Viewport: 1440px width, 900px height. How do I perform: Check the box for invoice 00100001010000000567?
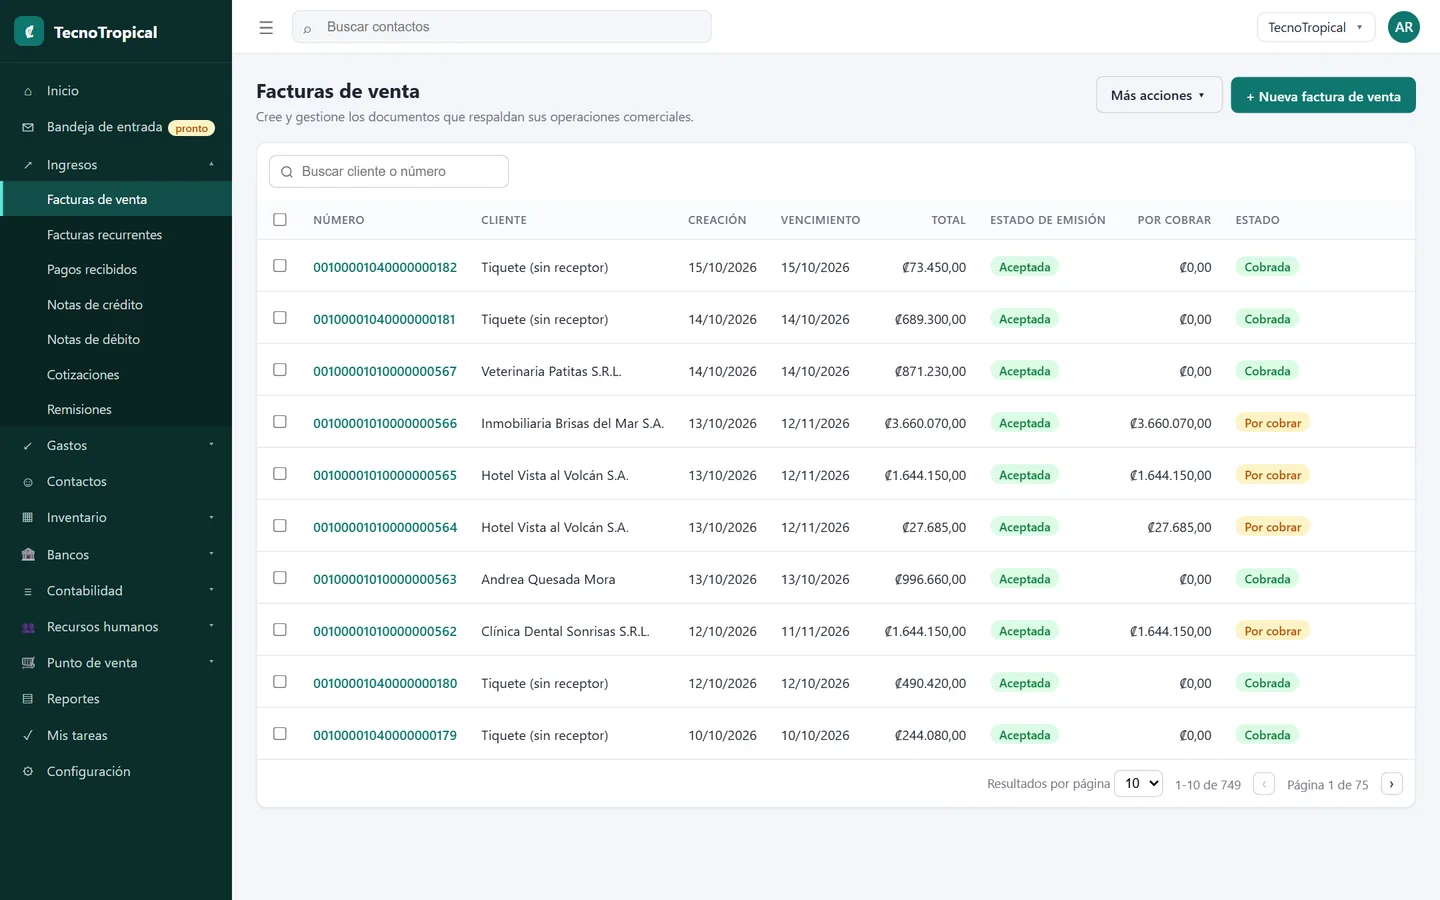pyautogui.click(x=280, y=370)
